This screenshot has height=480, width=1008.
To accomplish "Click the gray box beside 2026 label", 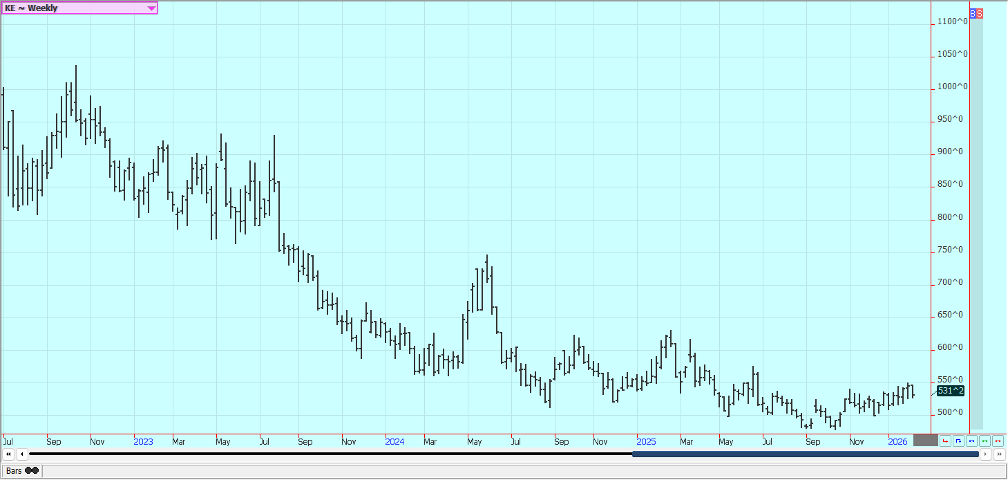I will click(925, 440).
